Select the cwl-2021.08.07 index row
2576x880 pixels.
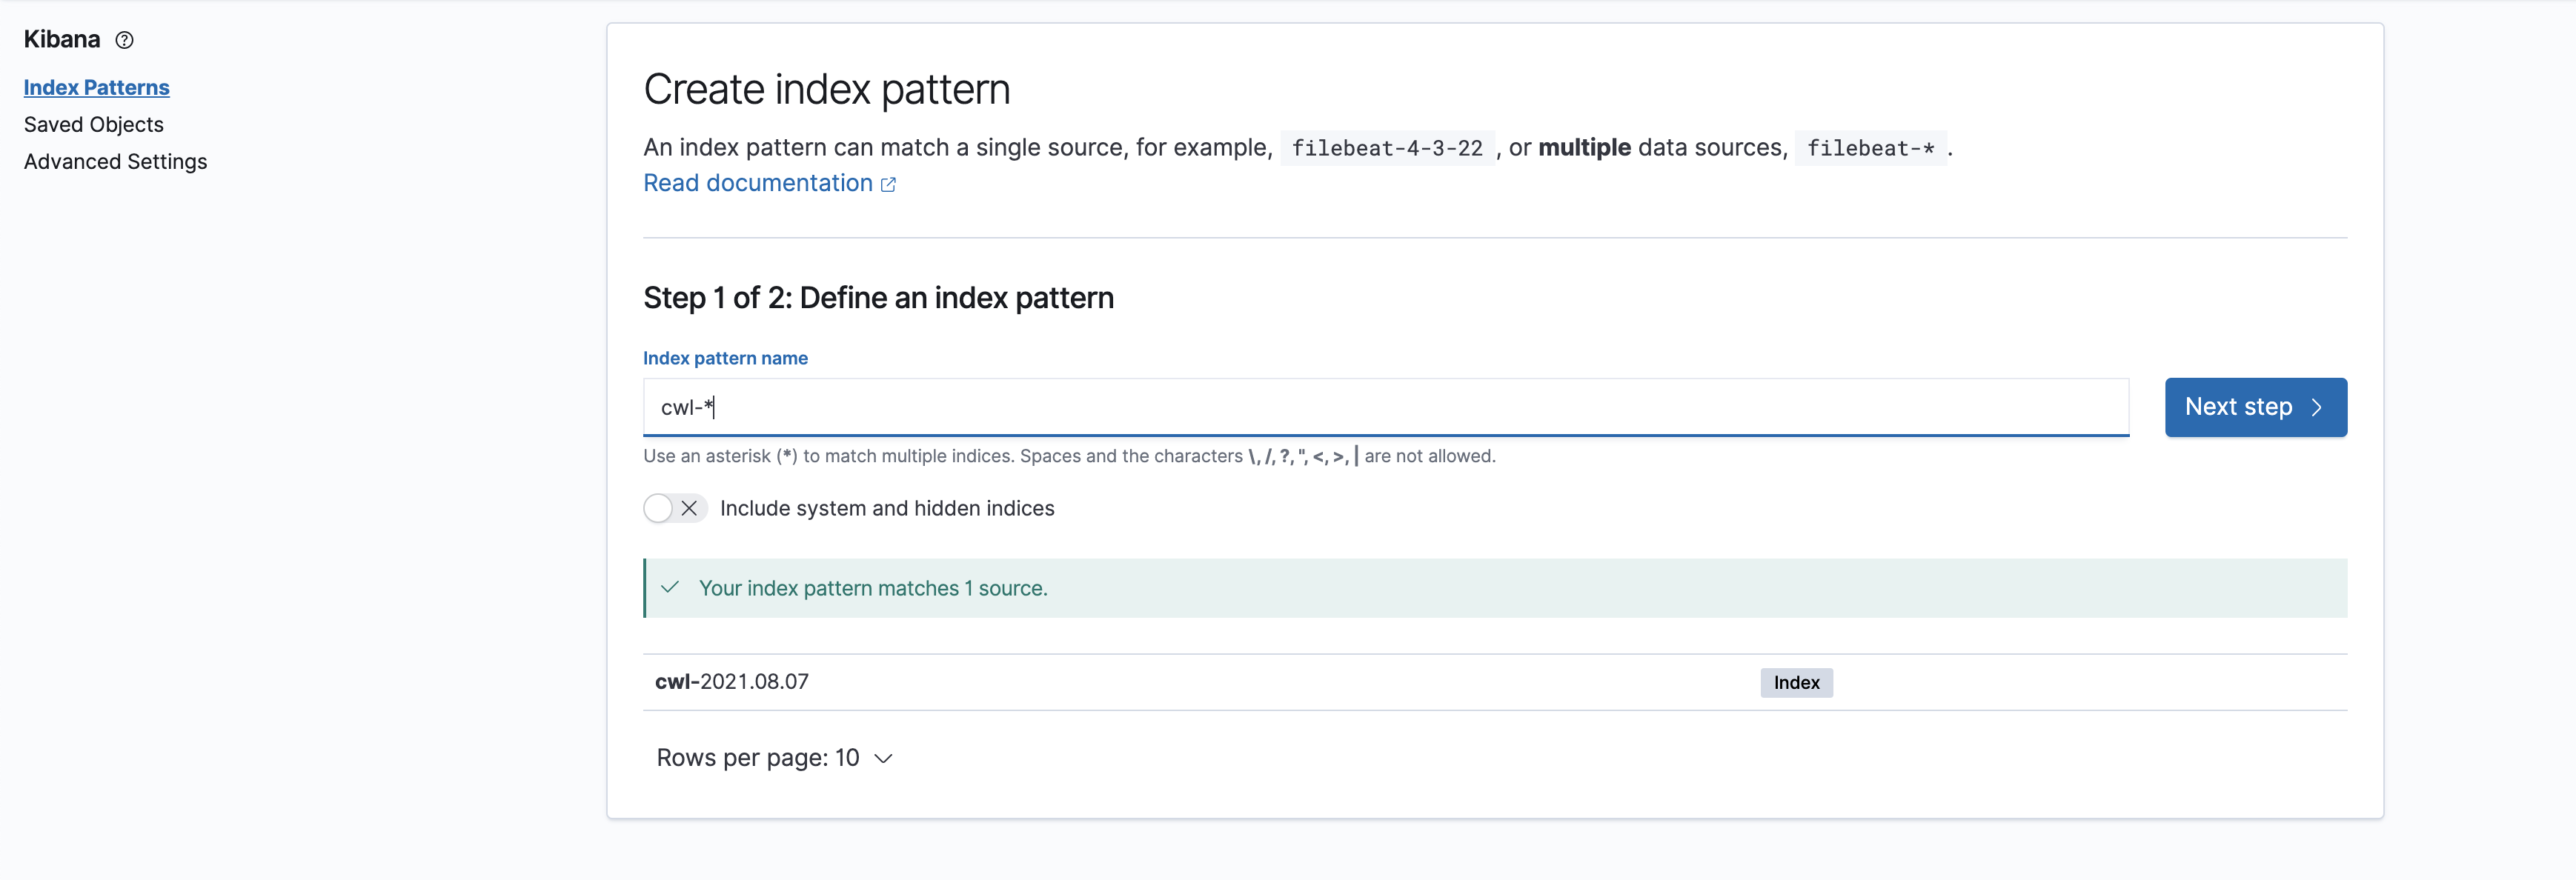coord(732,682)
